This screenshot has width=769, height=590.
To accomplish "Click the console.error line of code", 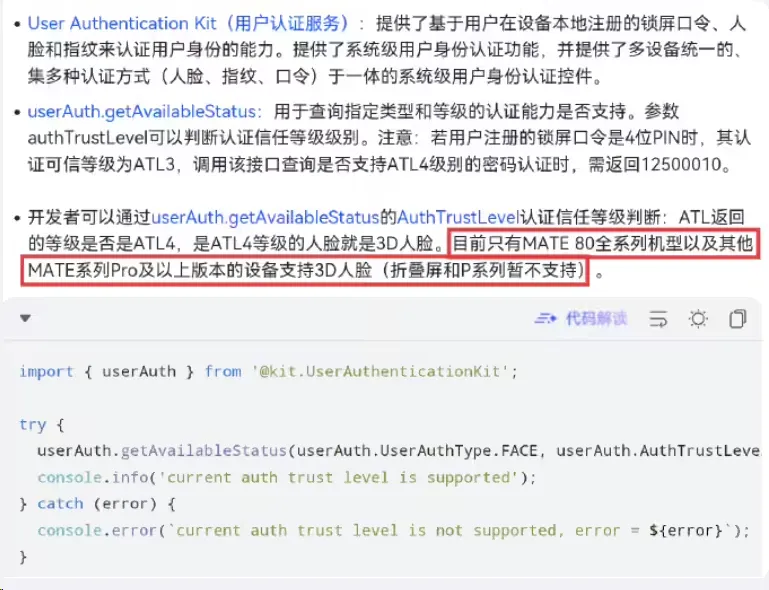I will point(393,530).
